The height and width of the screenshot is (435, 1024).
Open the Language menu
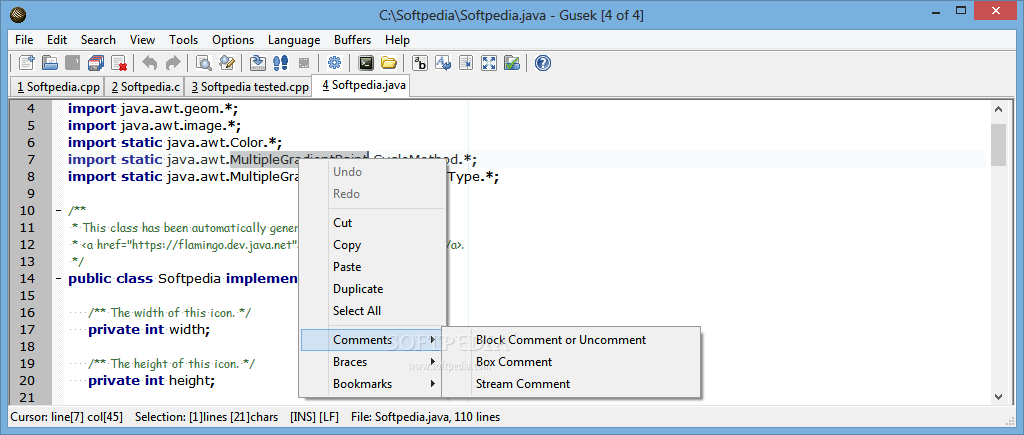coord(294,40)
